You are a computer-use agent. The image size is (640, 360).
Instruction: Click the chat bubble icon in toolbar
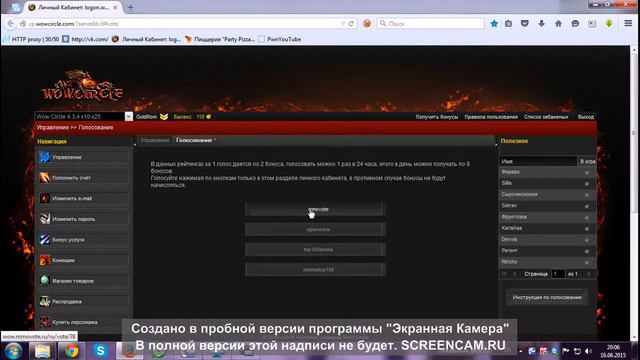tap(575, 24)
